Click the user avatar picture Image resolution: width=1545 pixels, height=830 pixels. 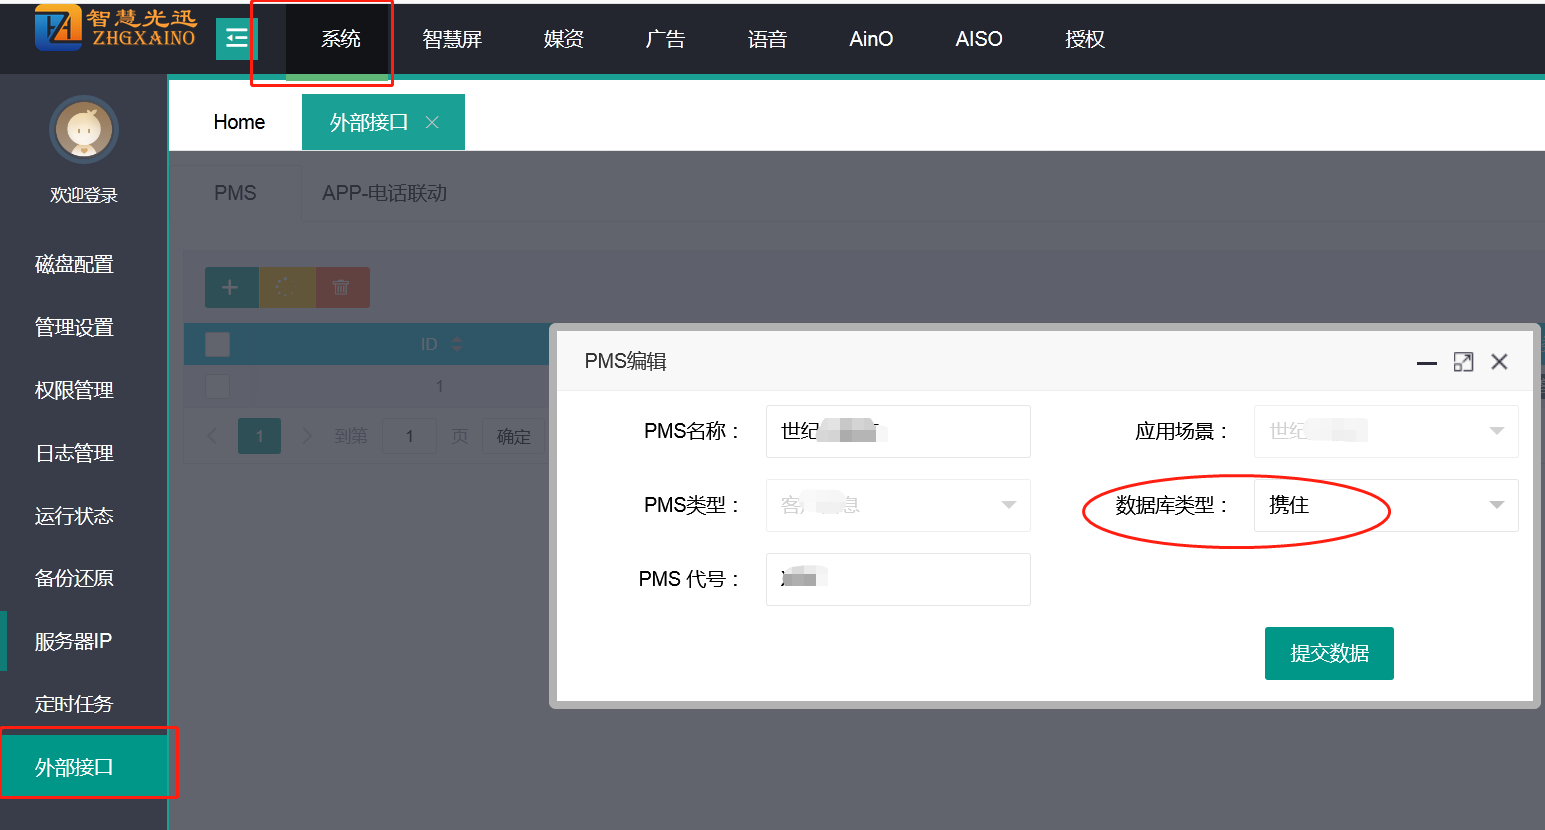pos(84,130)
